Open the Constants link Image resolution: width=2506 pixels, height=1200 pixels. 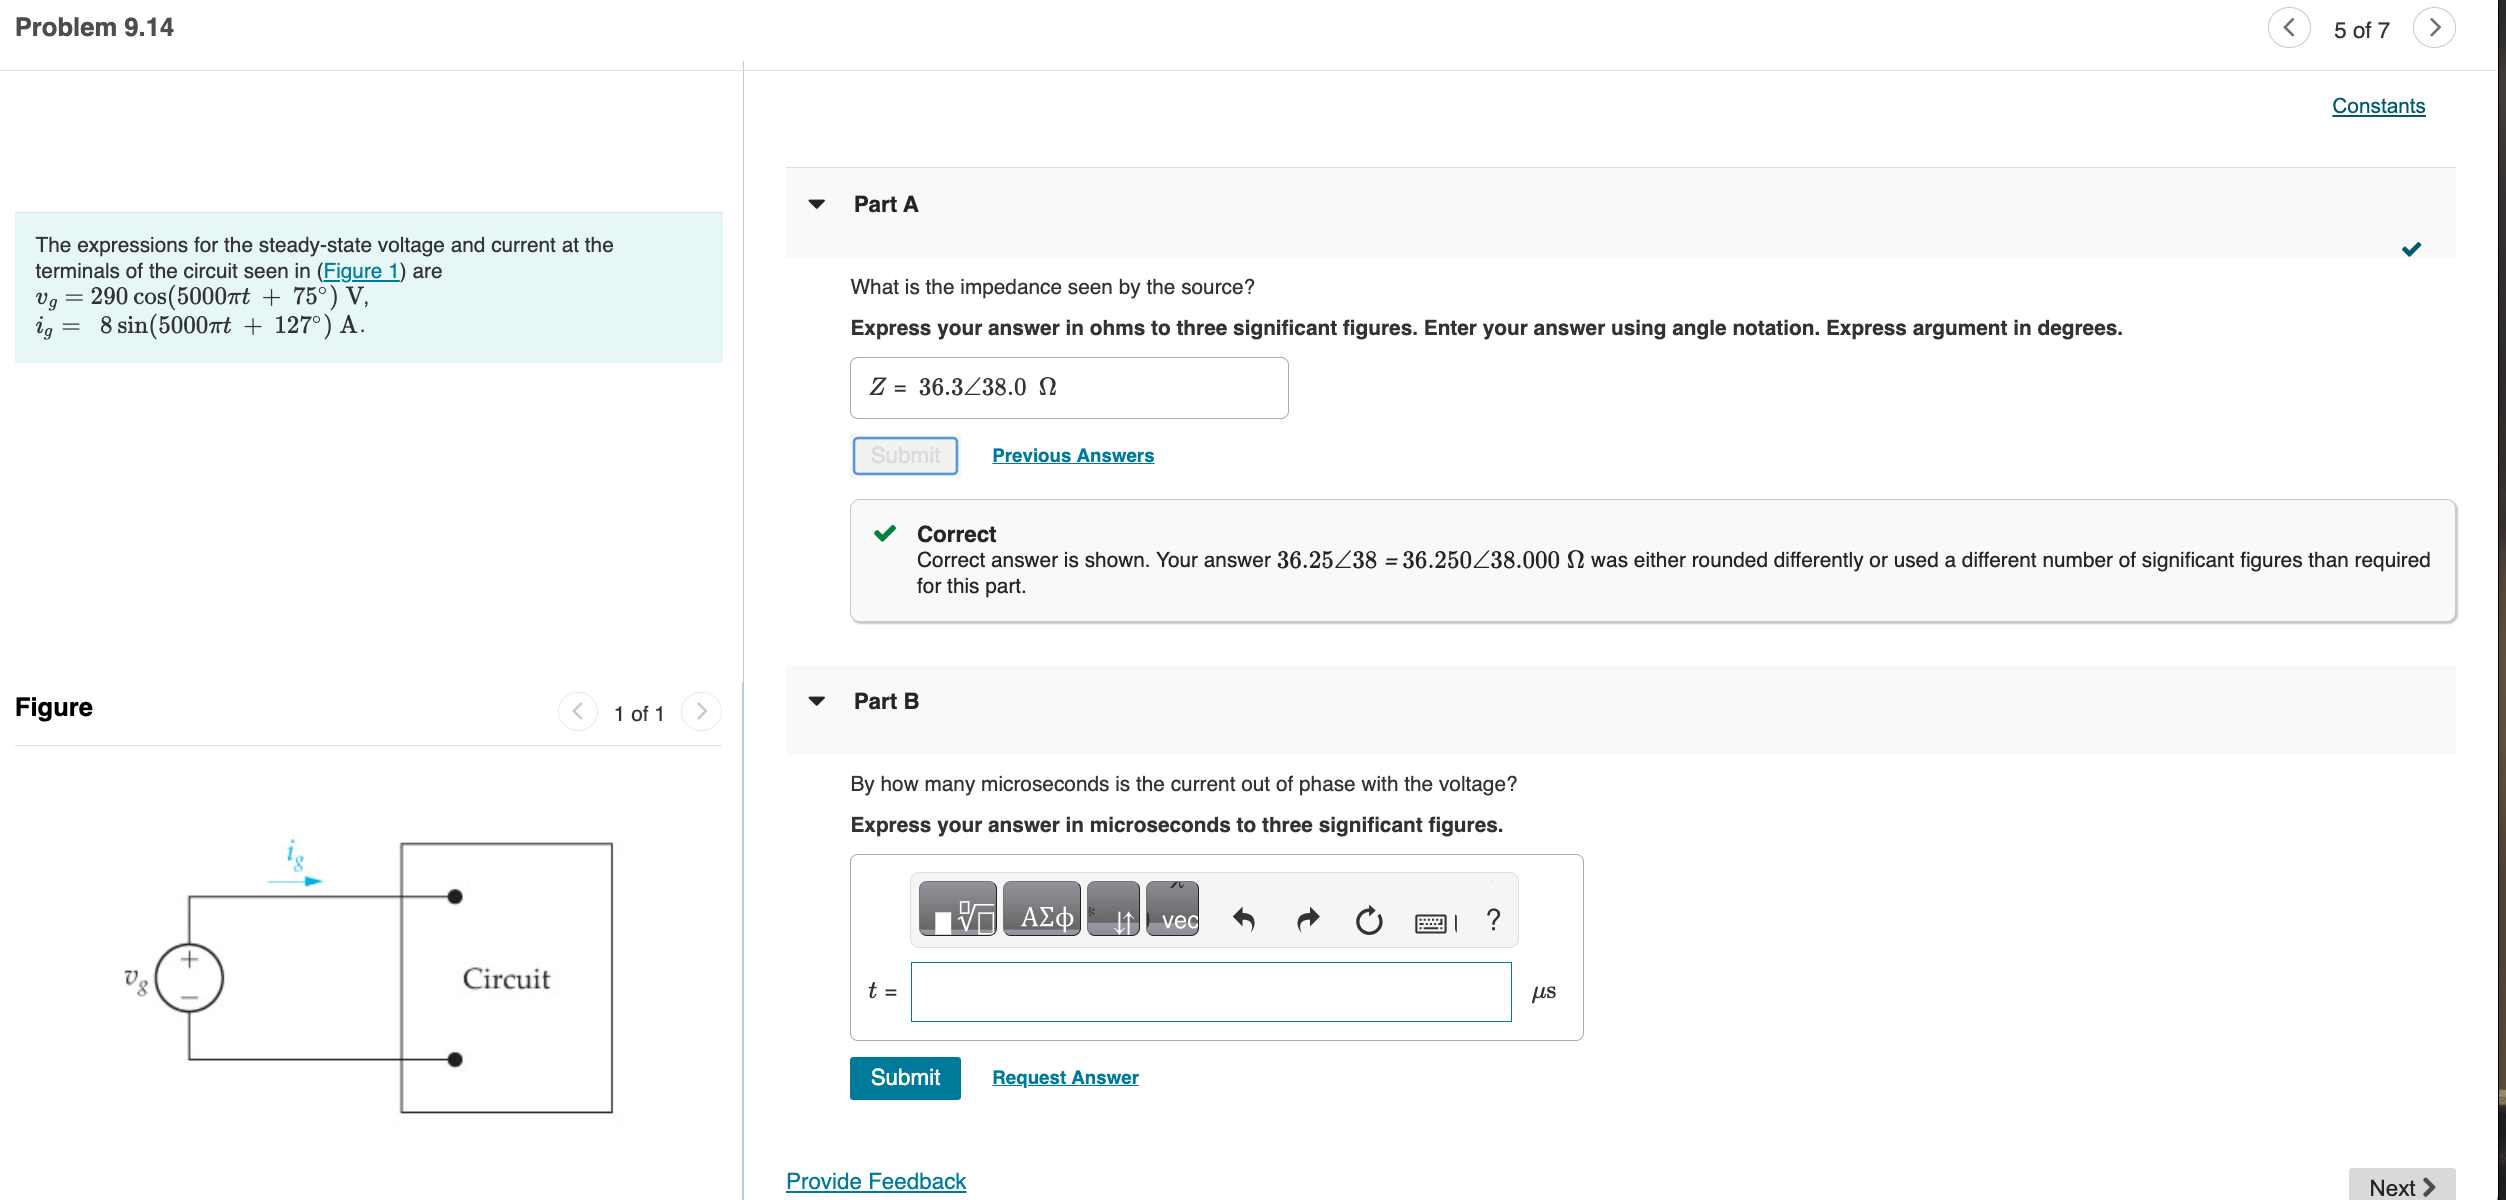coord(2377,106)
